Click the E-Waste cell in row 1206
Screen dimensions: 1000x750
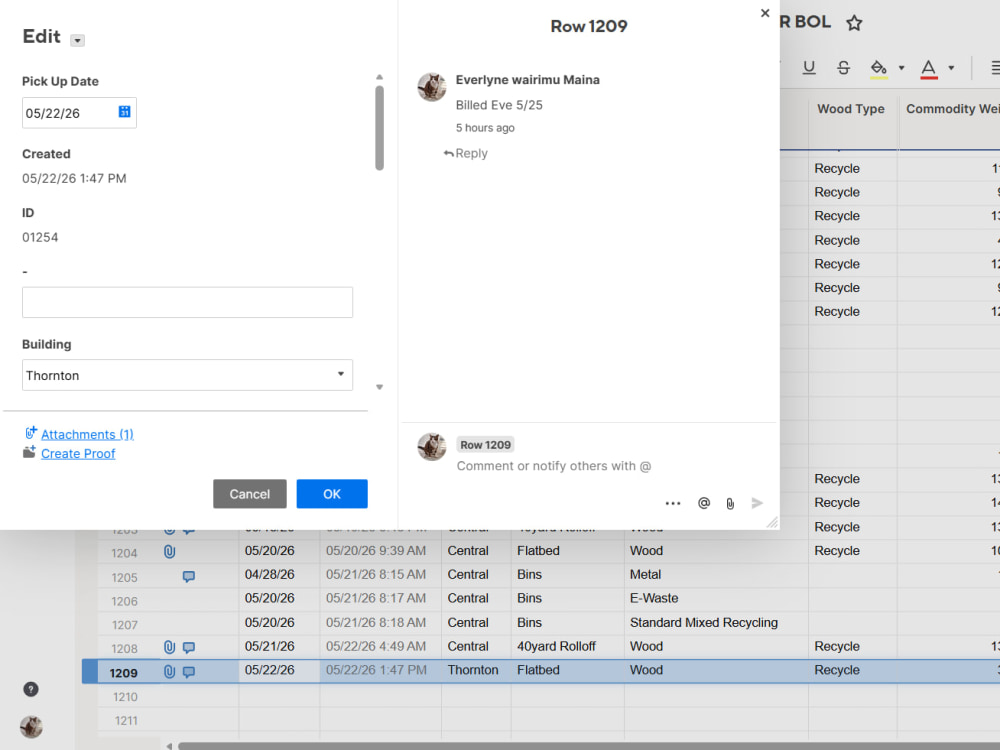click(x=716, y=598)
